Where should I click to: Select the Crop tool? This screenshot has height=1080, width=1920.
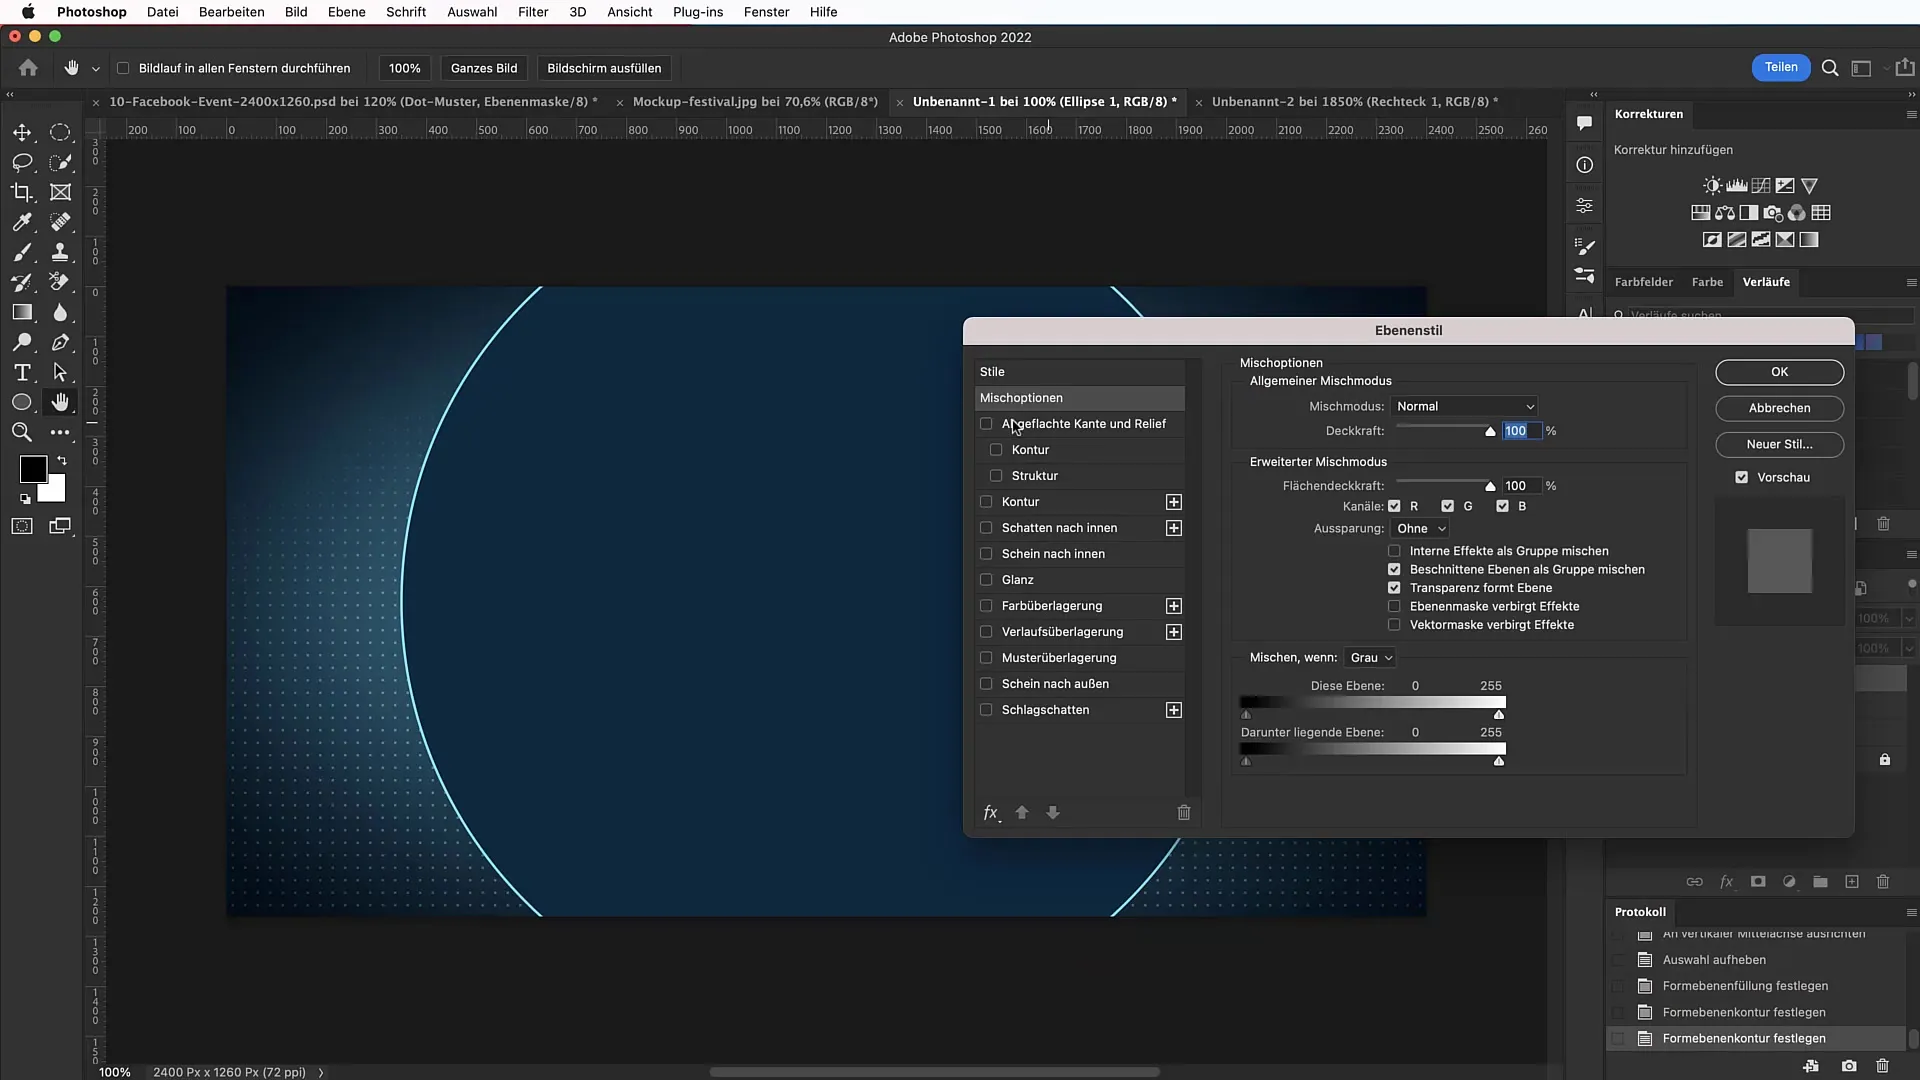tap(22, 192)
